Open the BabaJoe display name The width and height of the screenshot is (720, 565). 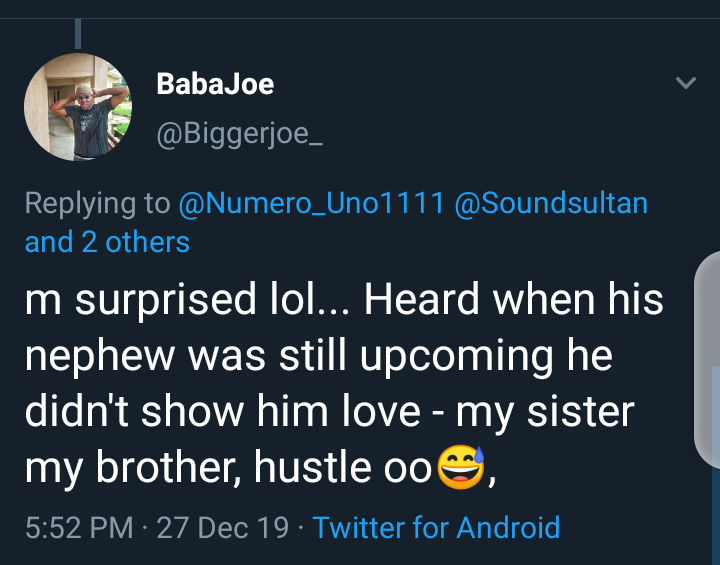215,84
